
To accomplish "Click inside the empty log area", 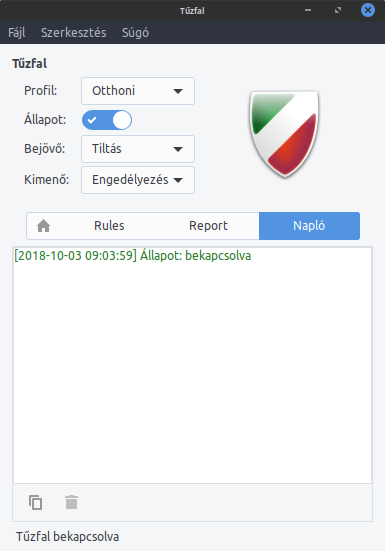I will 192,372.
